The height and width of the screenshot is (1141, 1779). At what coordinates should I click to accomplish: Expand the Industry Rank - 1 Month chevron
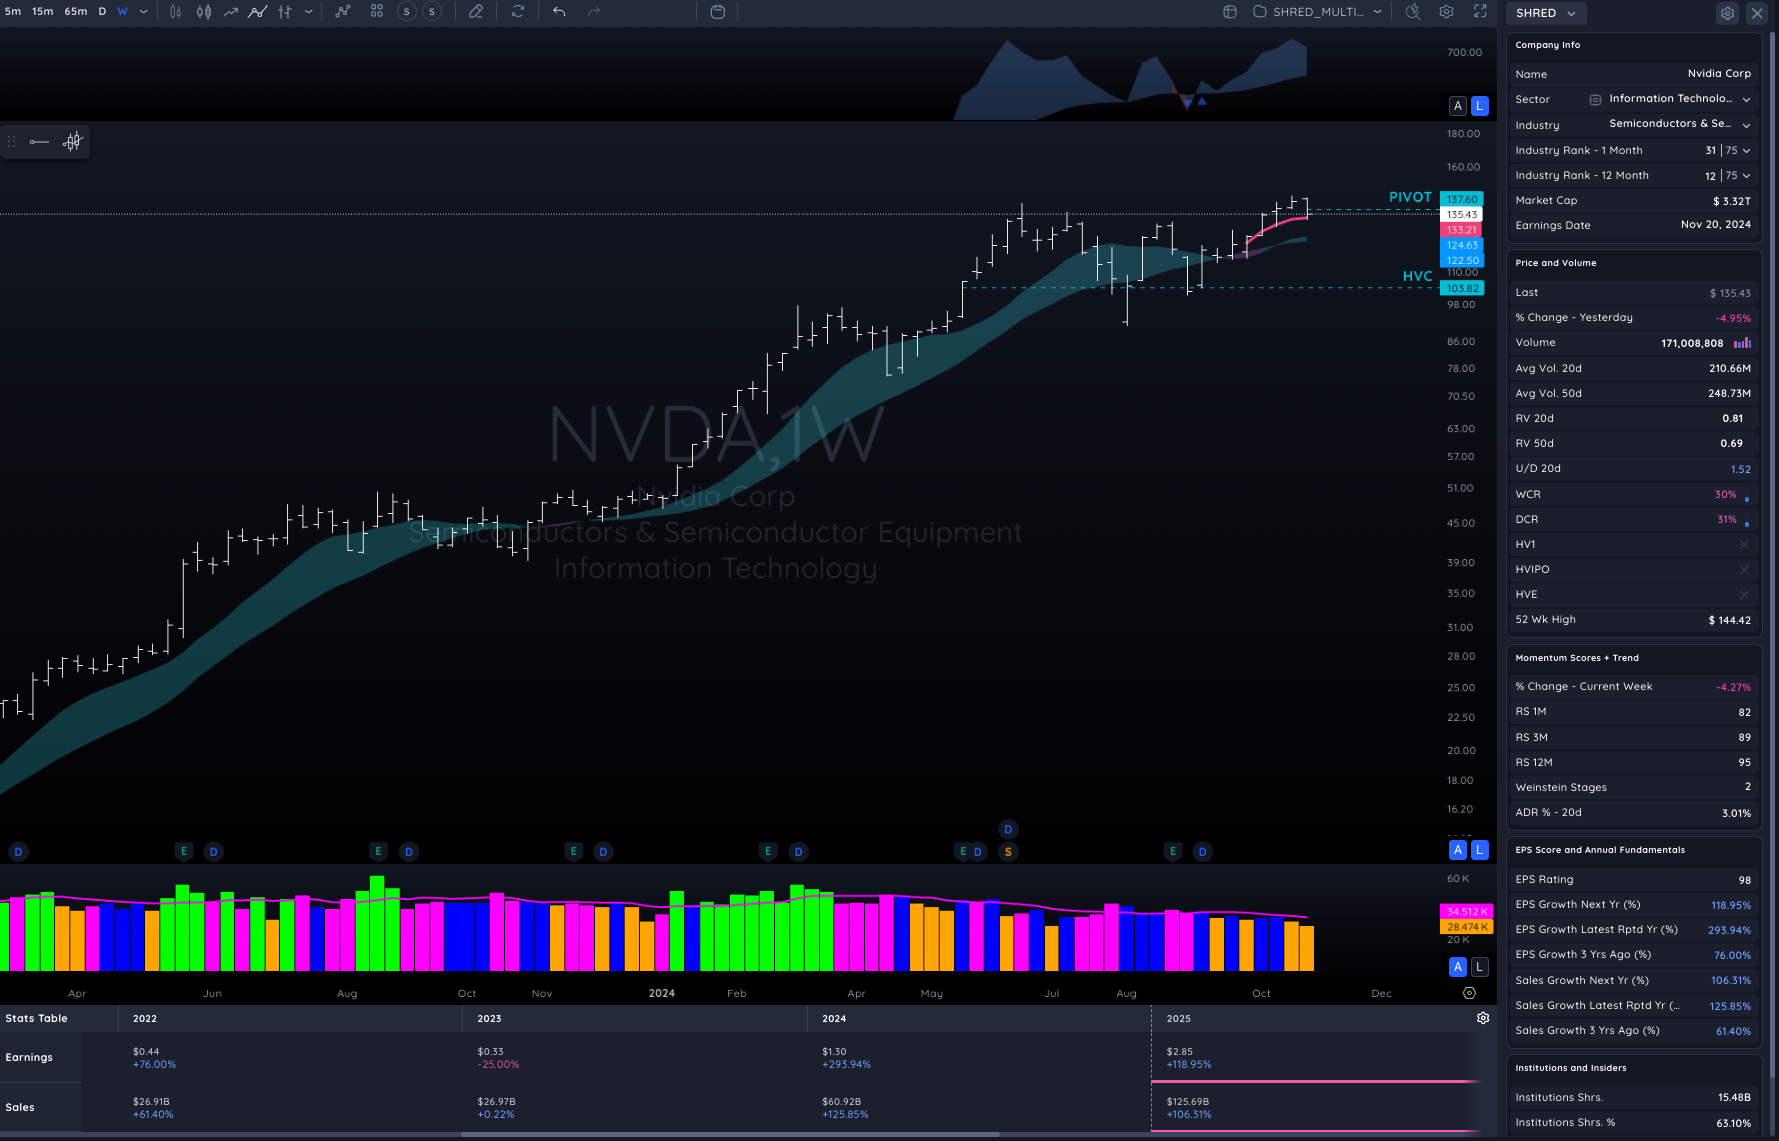click(x=1746, y=150)
